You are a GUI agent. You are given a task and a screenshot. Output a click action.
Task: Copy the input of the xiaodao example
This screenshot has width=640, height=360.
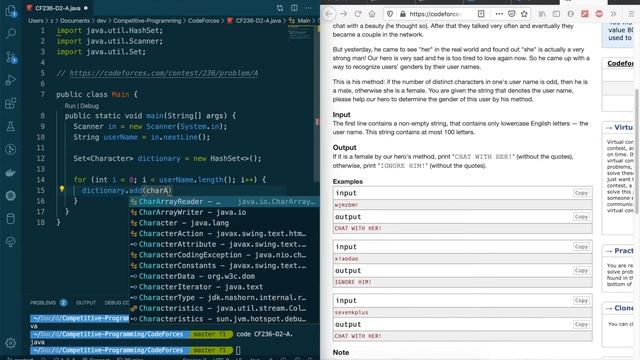[581, 247]
